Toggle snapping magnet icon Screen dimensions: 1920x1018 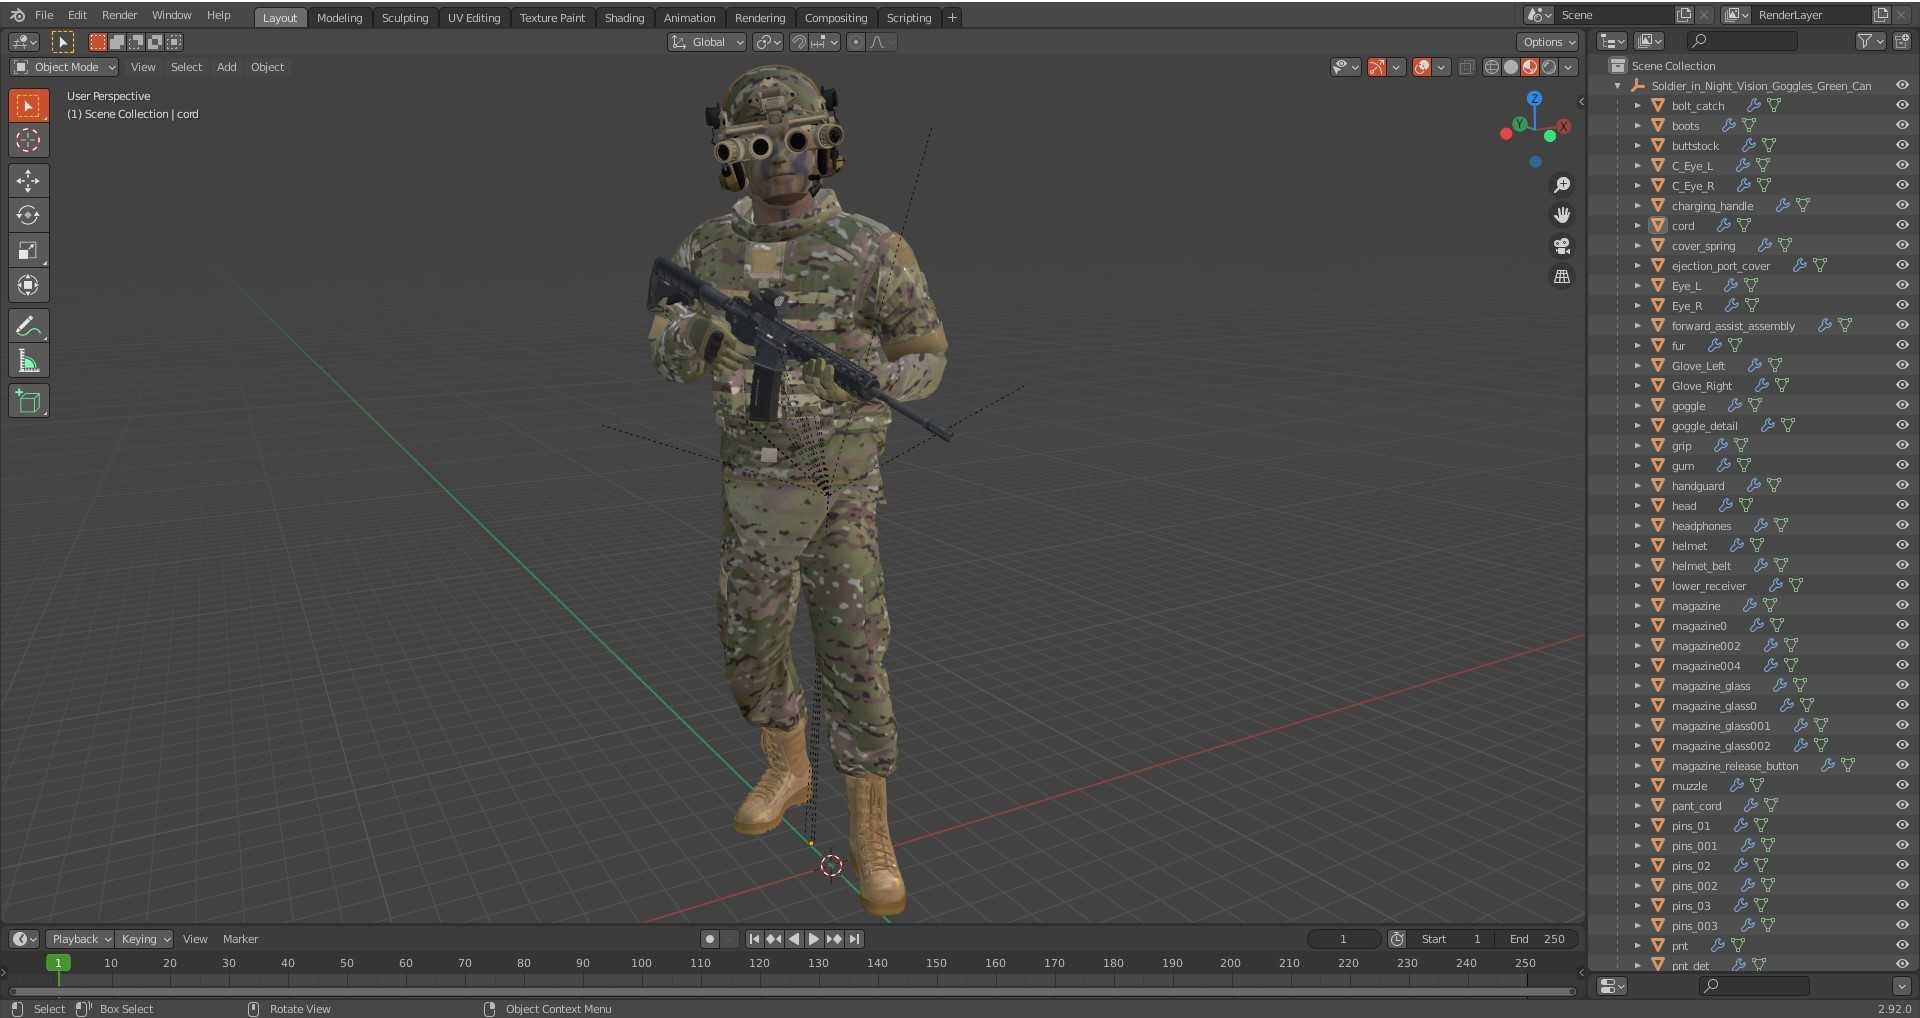[x=799, y=42]
